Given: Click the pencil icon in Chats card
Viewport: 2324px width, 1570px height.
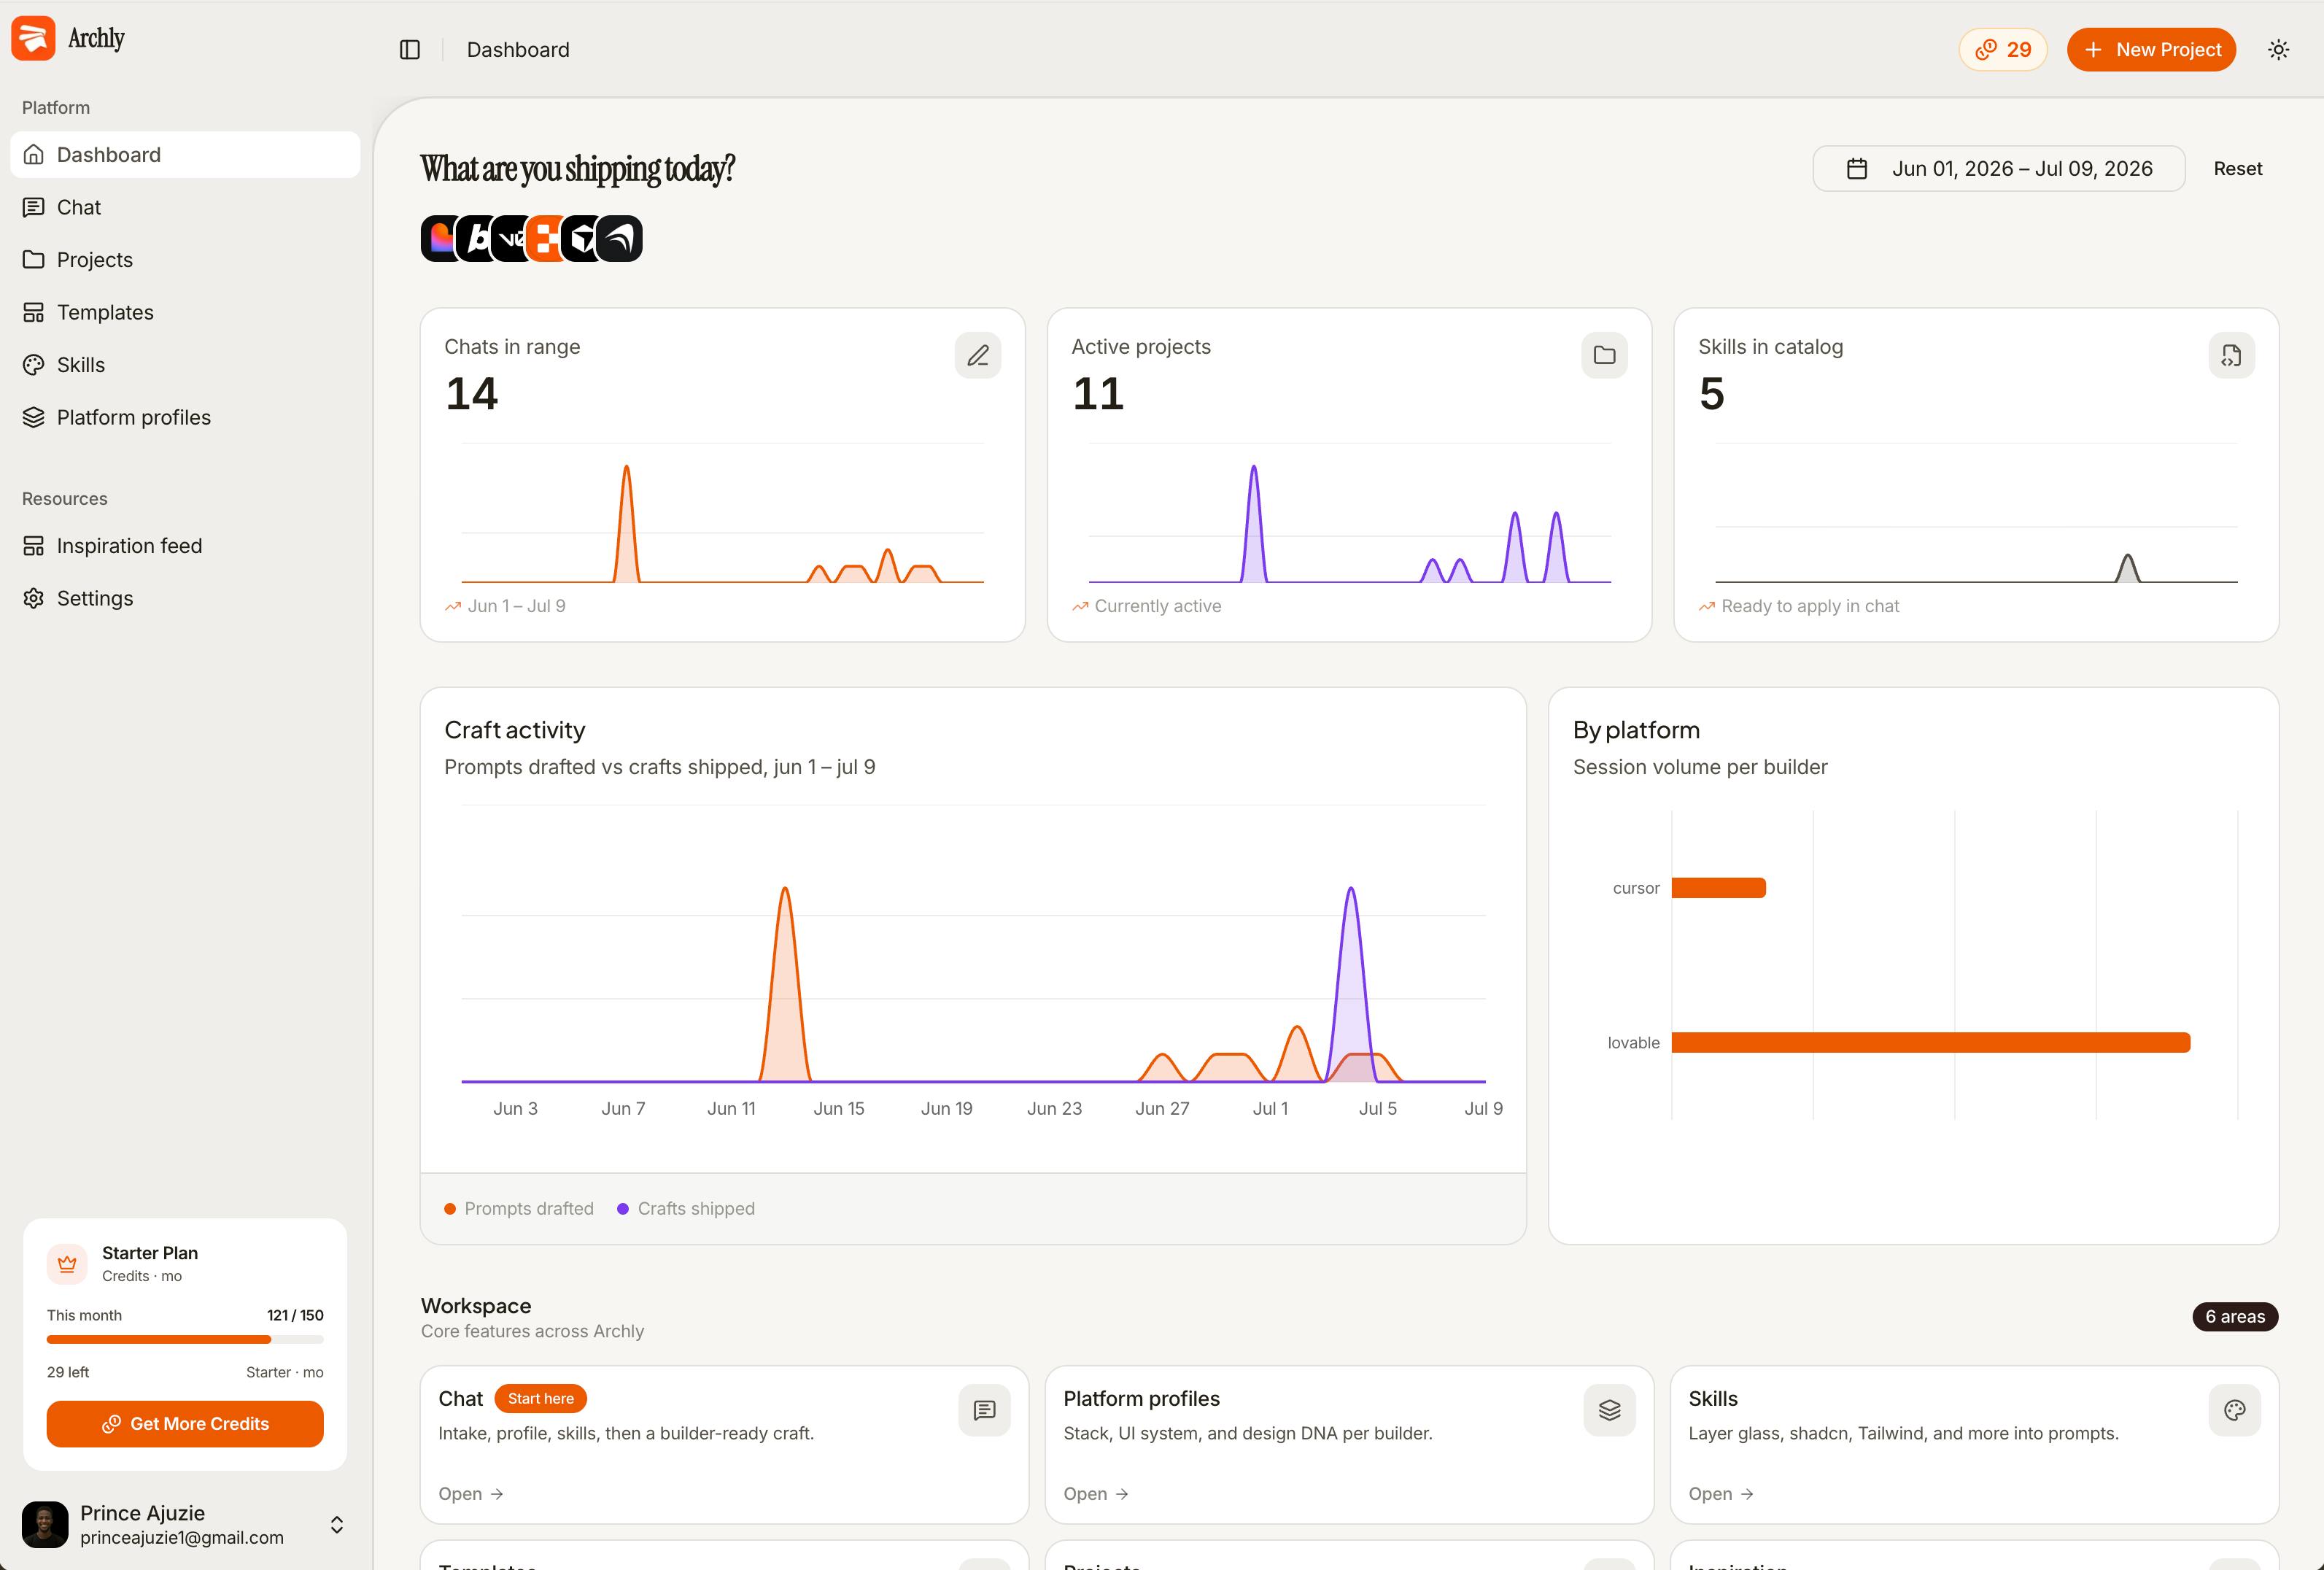Looking at the screenshot, I should (977, 355).
